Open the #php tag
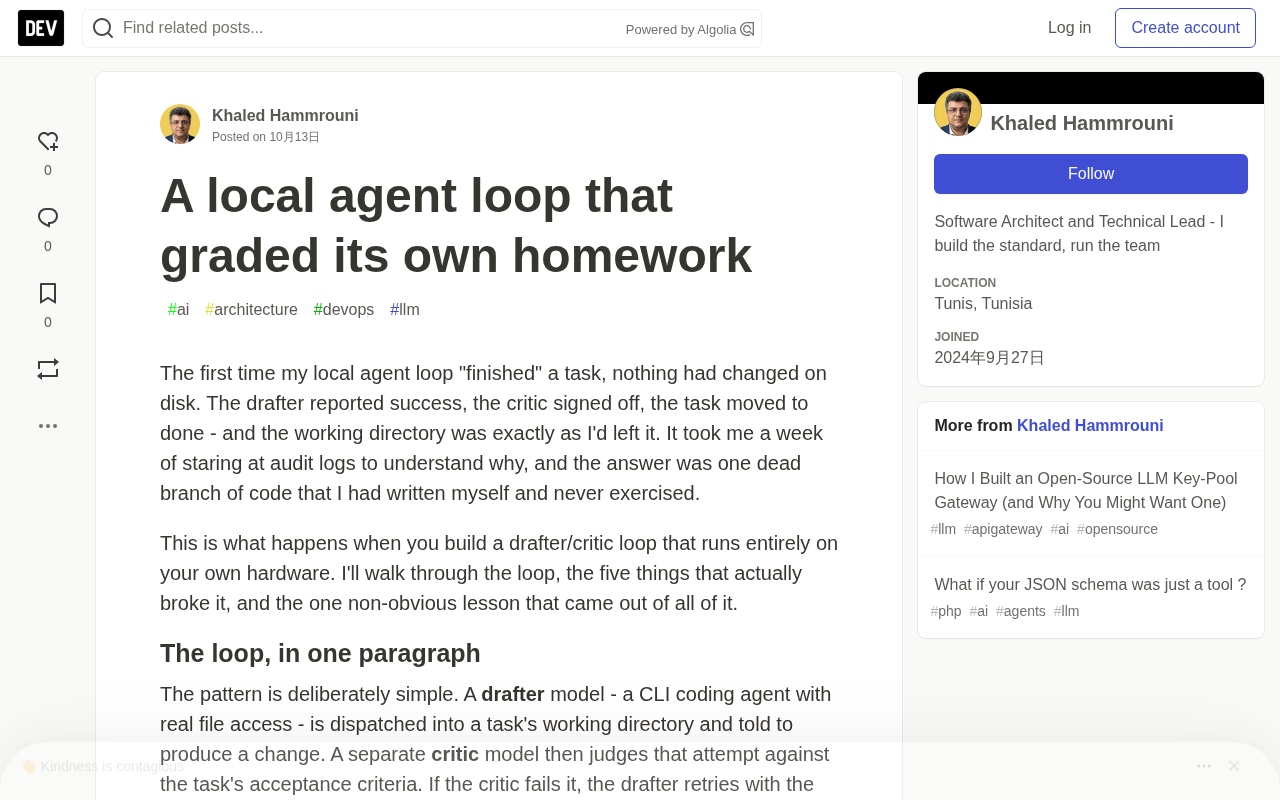 946,611
